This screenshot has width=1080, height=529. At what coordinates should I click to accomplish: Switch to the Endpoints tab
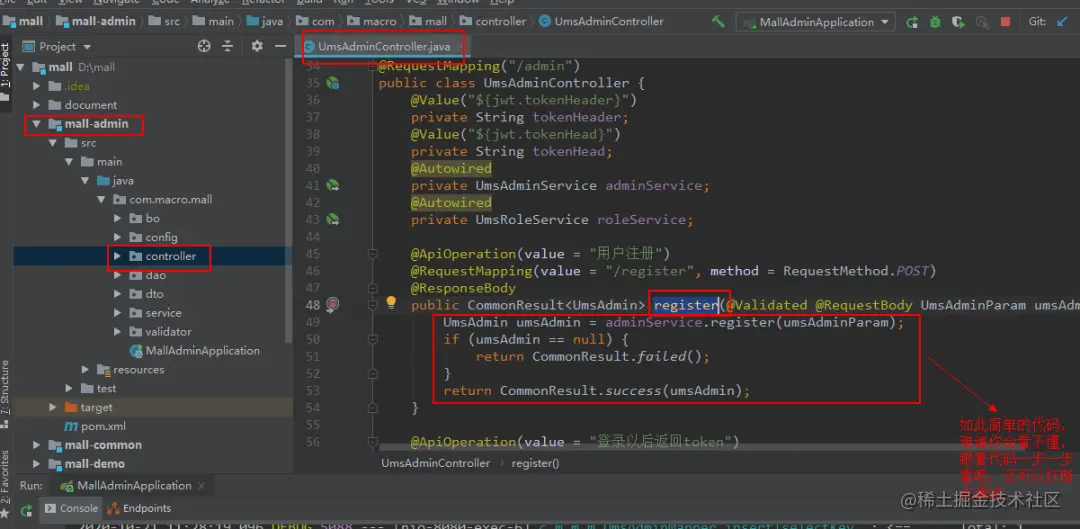pos(140,508)
